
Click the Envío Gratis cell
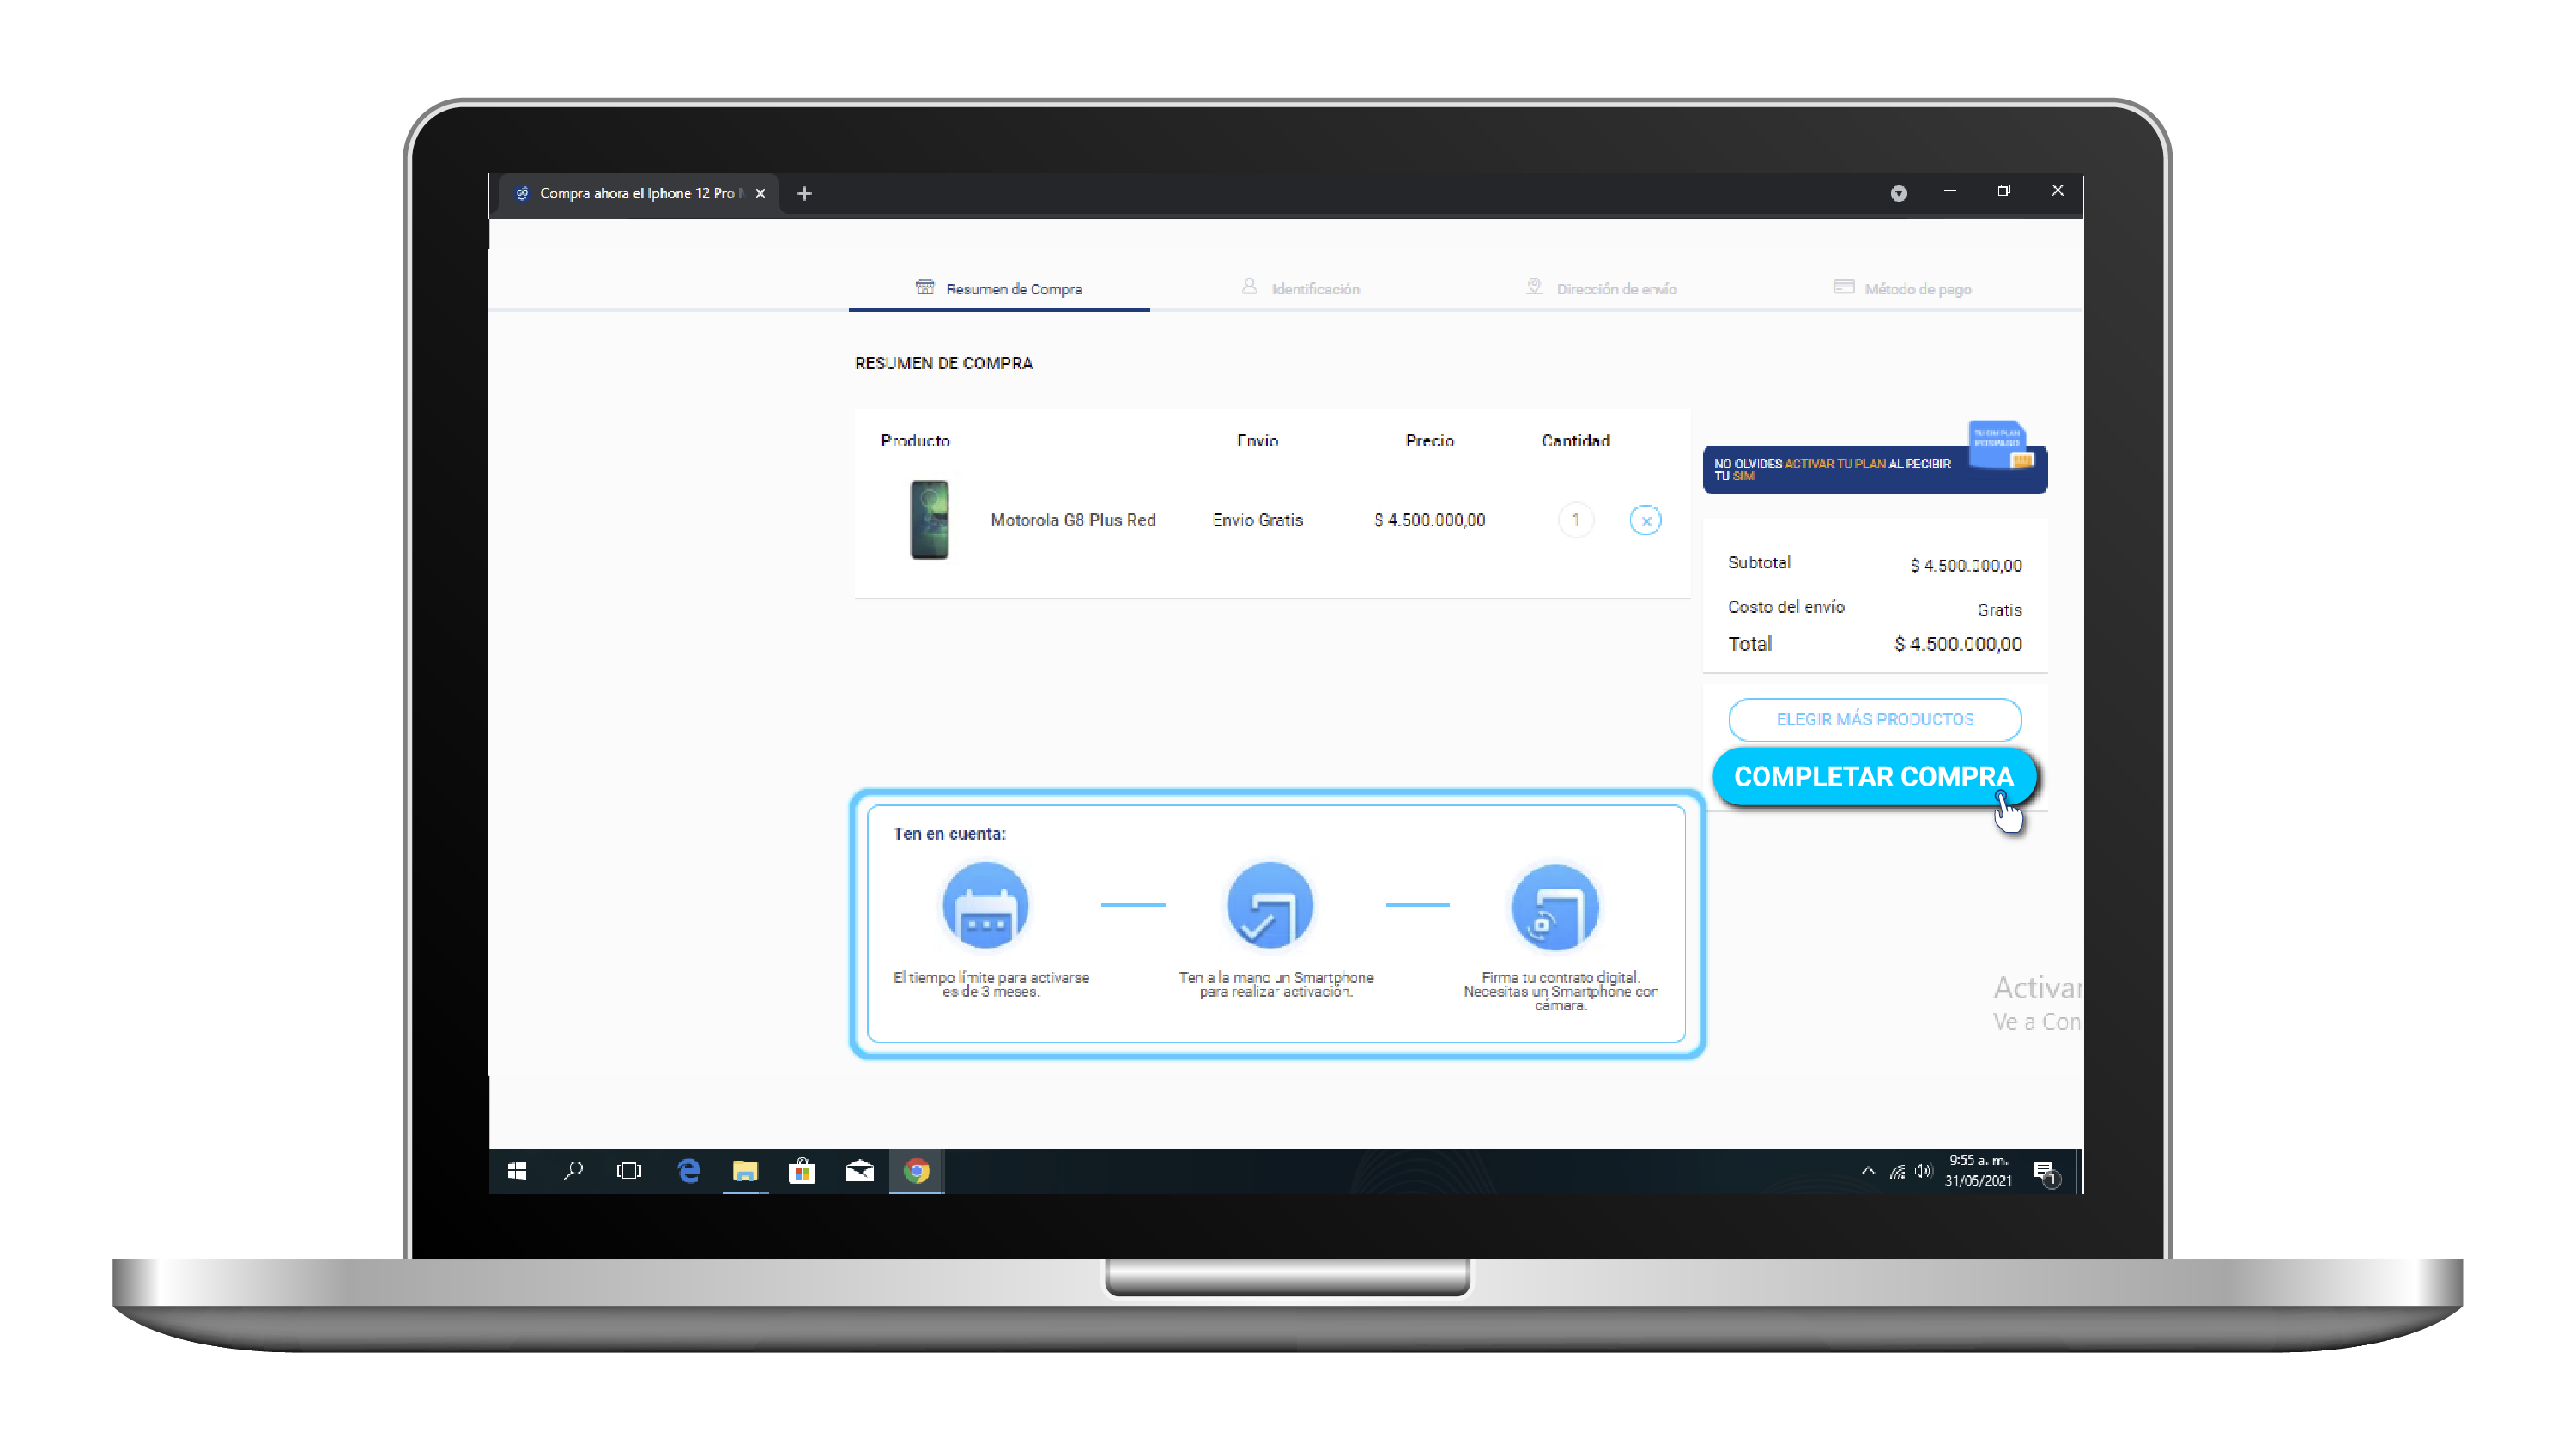[x=1257, y=520]
